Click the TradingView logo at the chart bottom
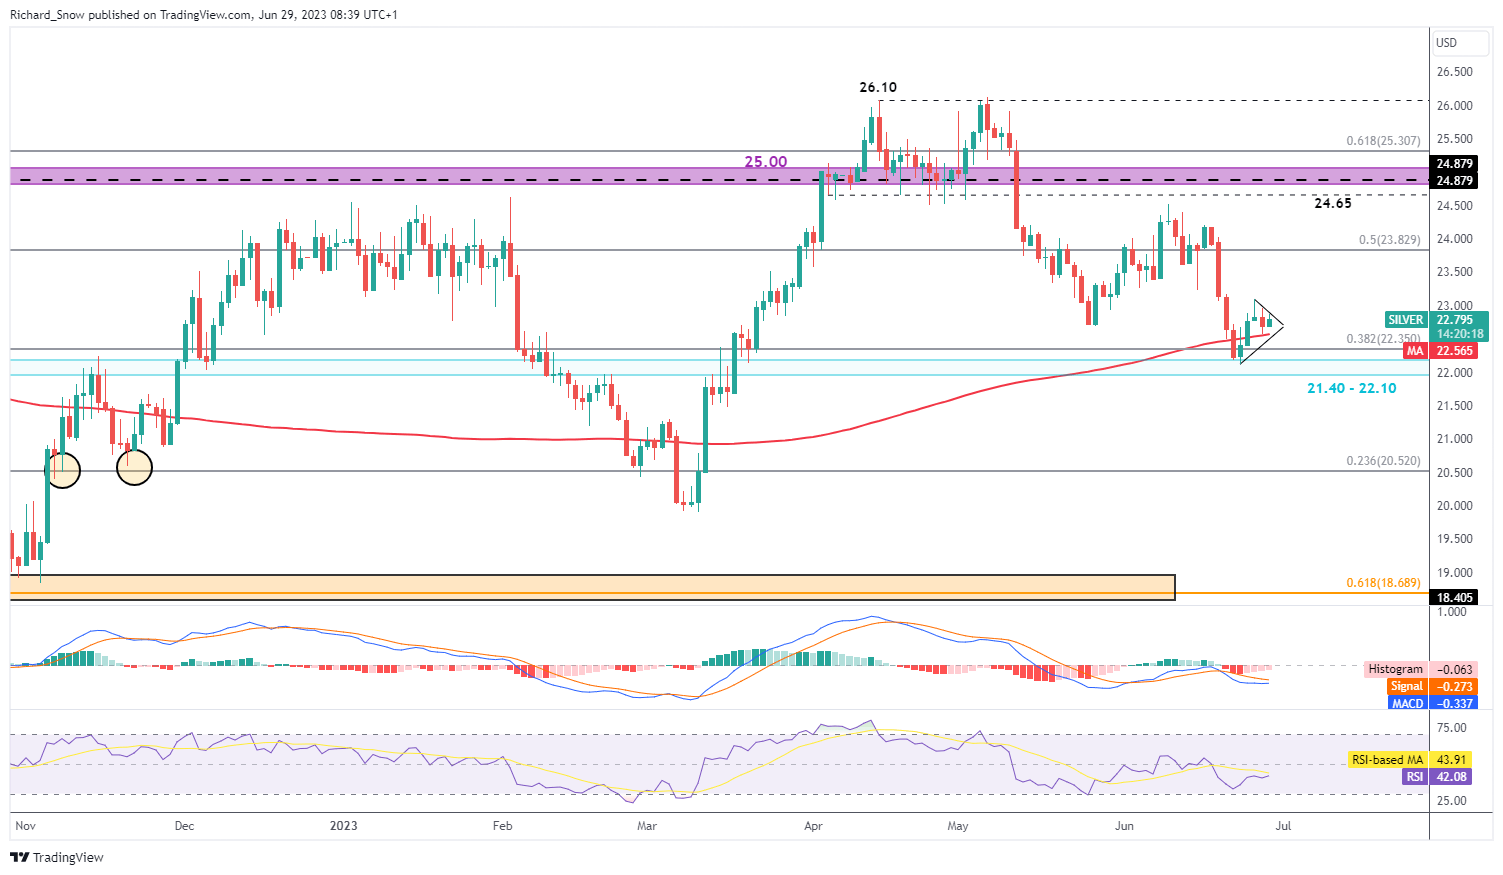This screenshot has width=1503, height=875. coord(57,857)
